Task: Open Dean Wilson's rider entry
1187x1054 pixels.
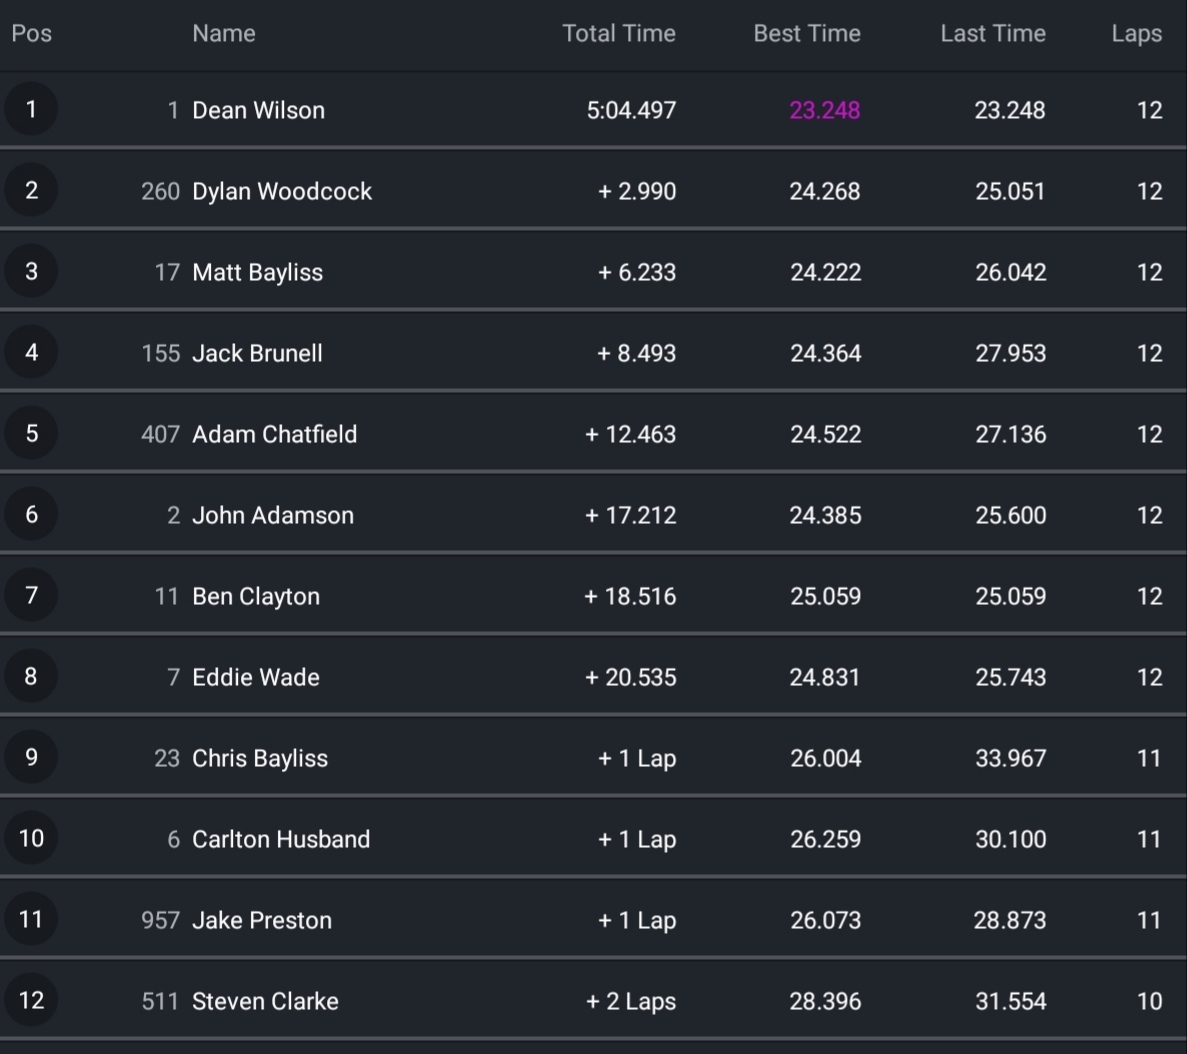Action: pyautogui.click(x=258, y=110)
